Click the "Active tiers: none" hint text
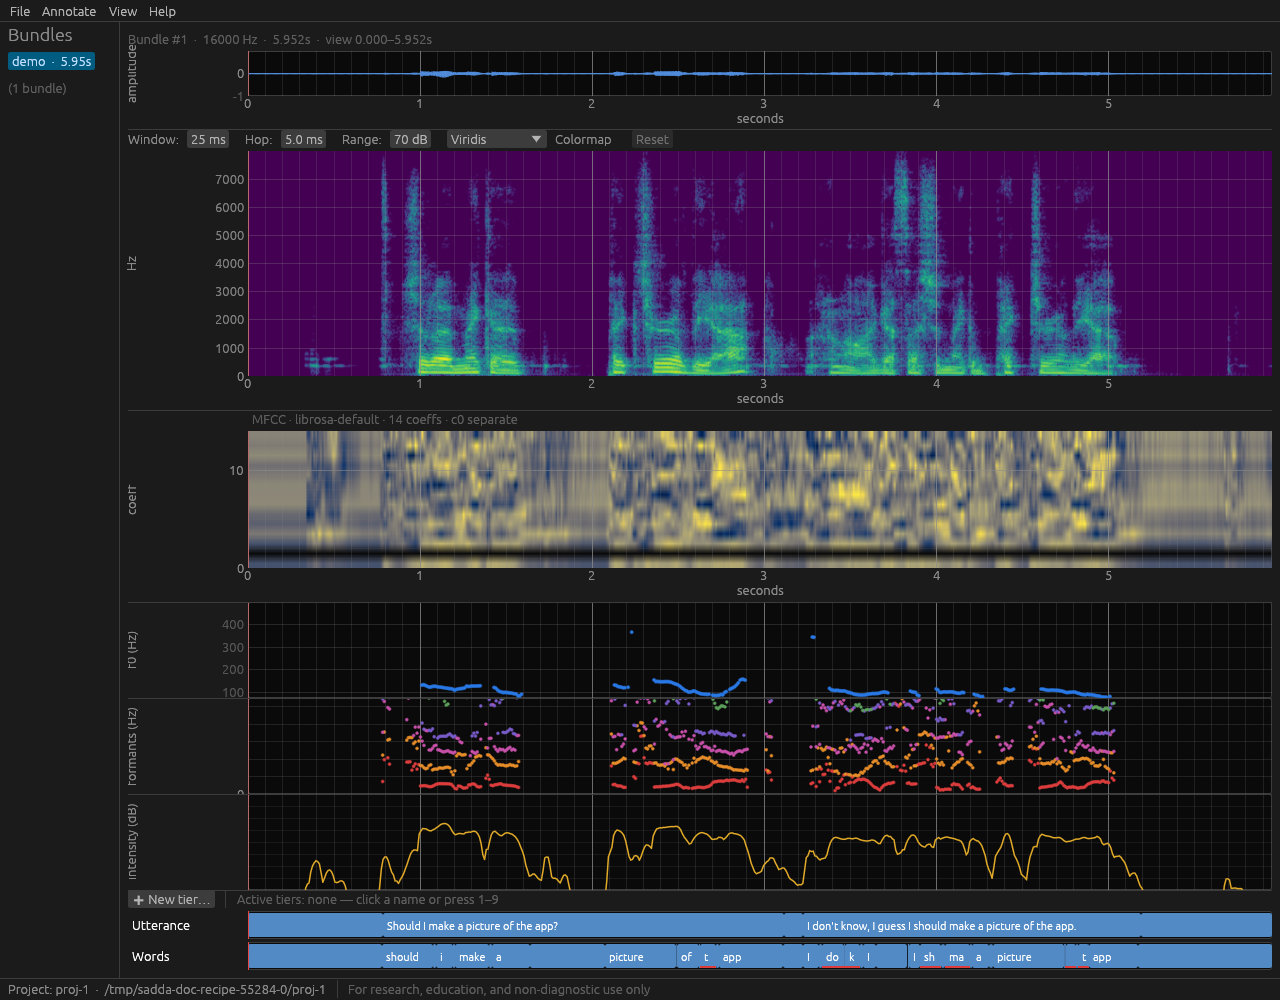The image size is (1280, 1000). [x=368, y=900]
